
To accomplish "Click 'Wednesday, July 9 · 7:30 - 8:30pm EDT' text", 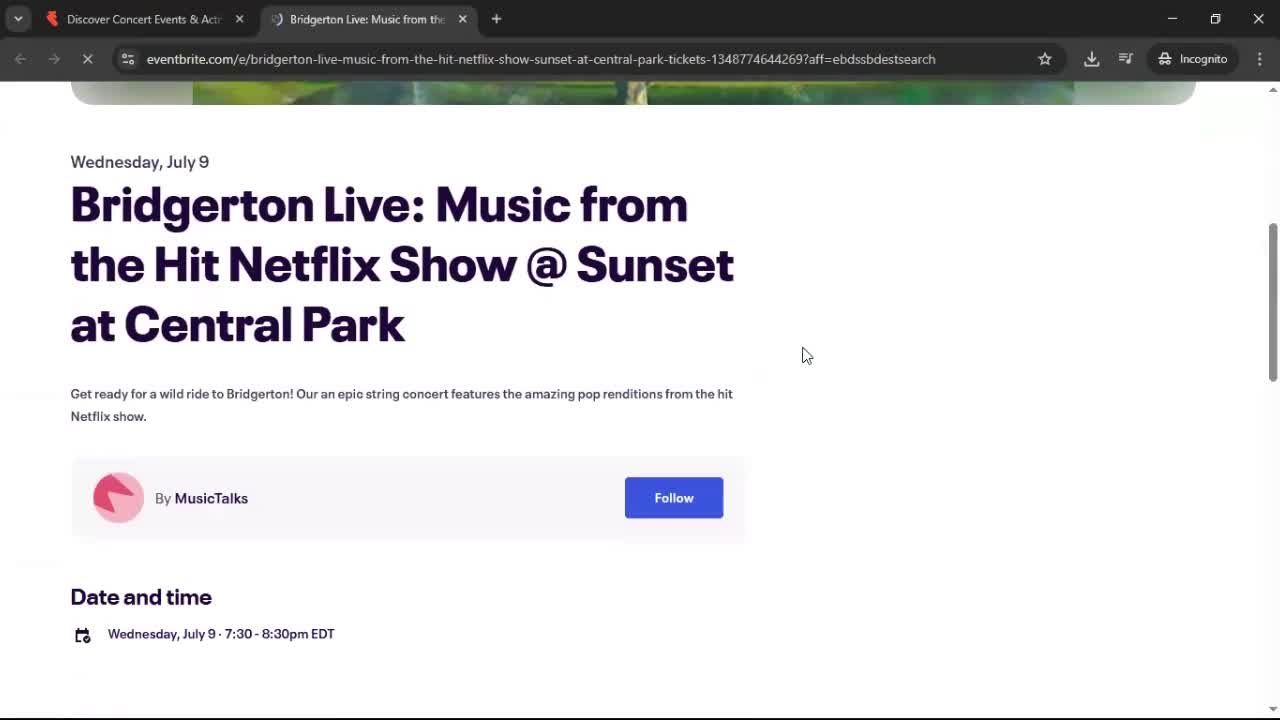I will (x=221, y=634).
